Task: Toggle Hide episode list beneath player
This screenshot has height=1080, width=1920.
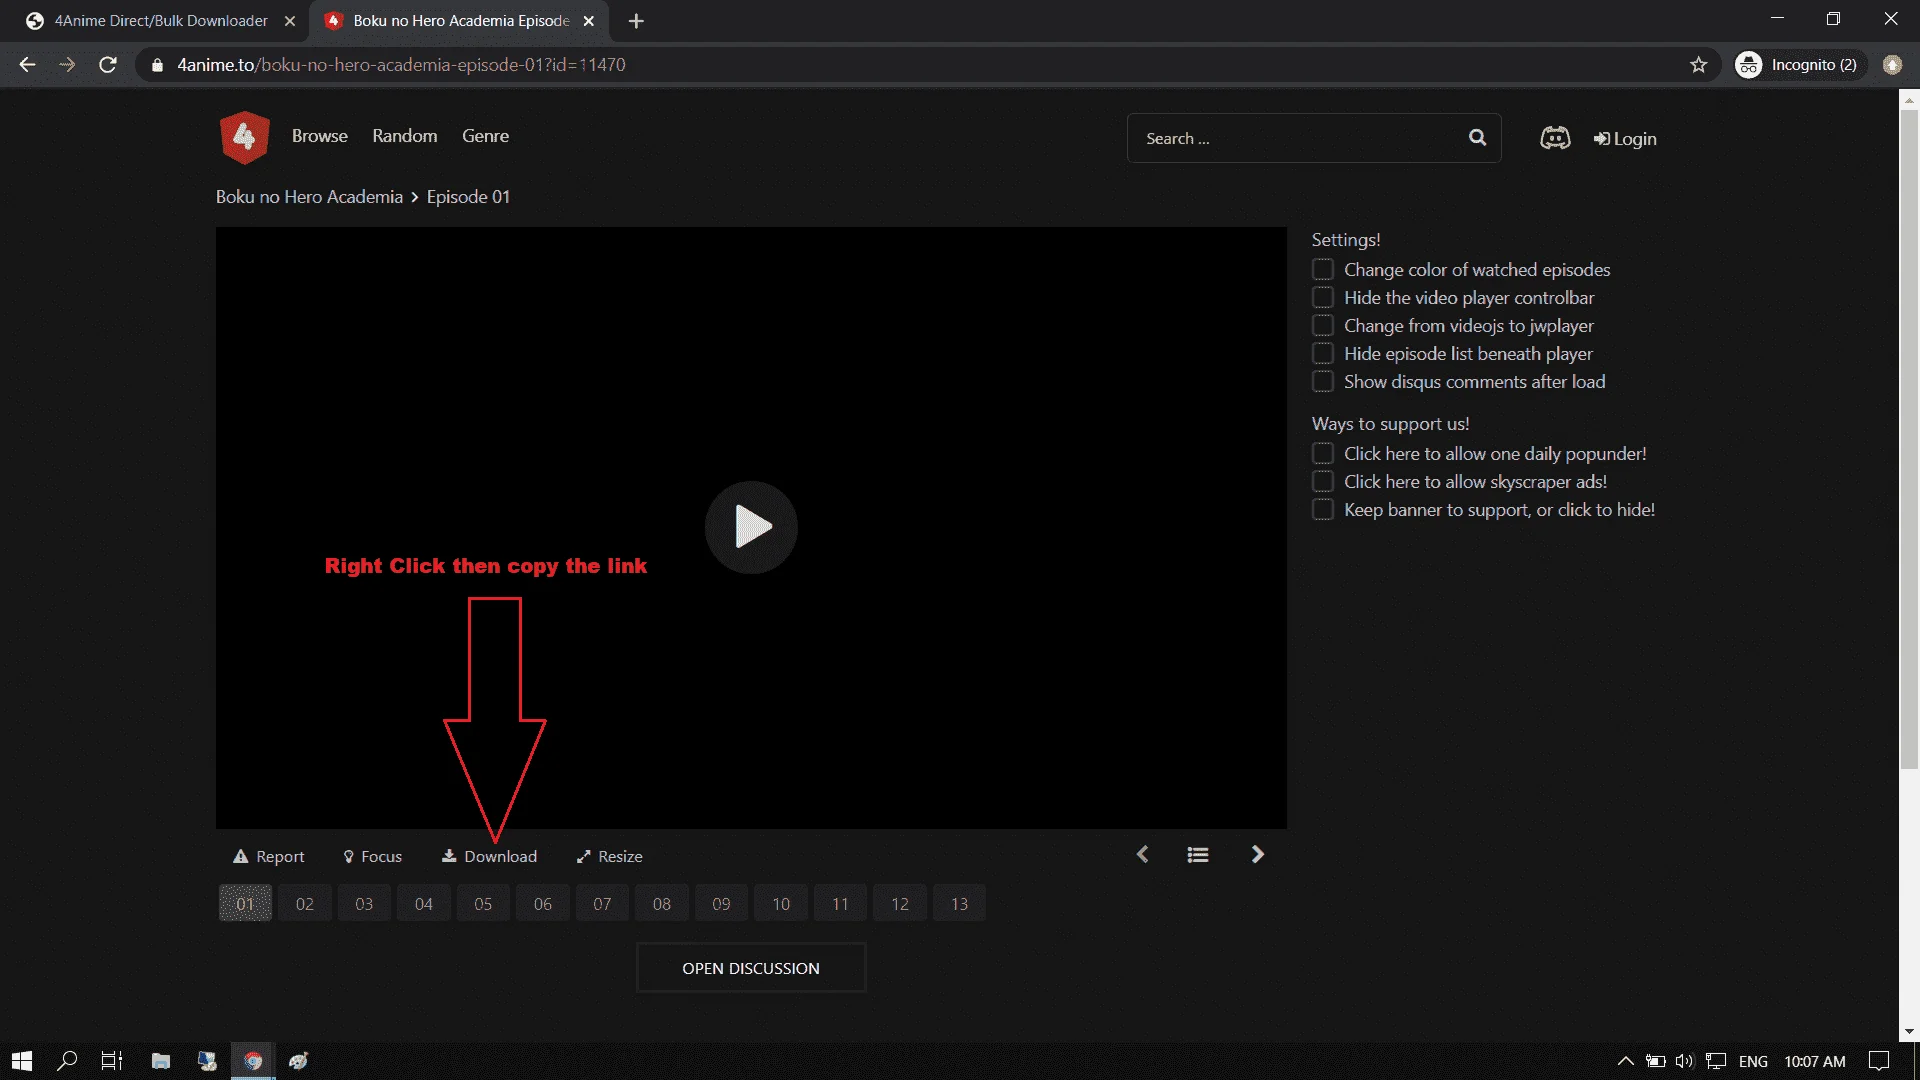Action: [1323, 354]
